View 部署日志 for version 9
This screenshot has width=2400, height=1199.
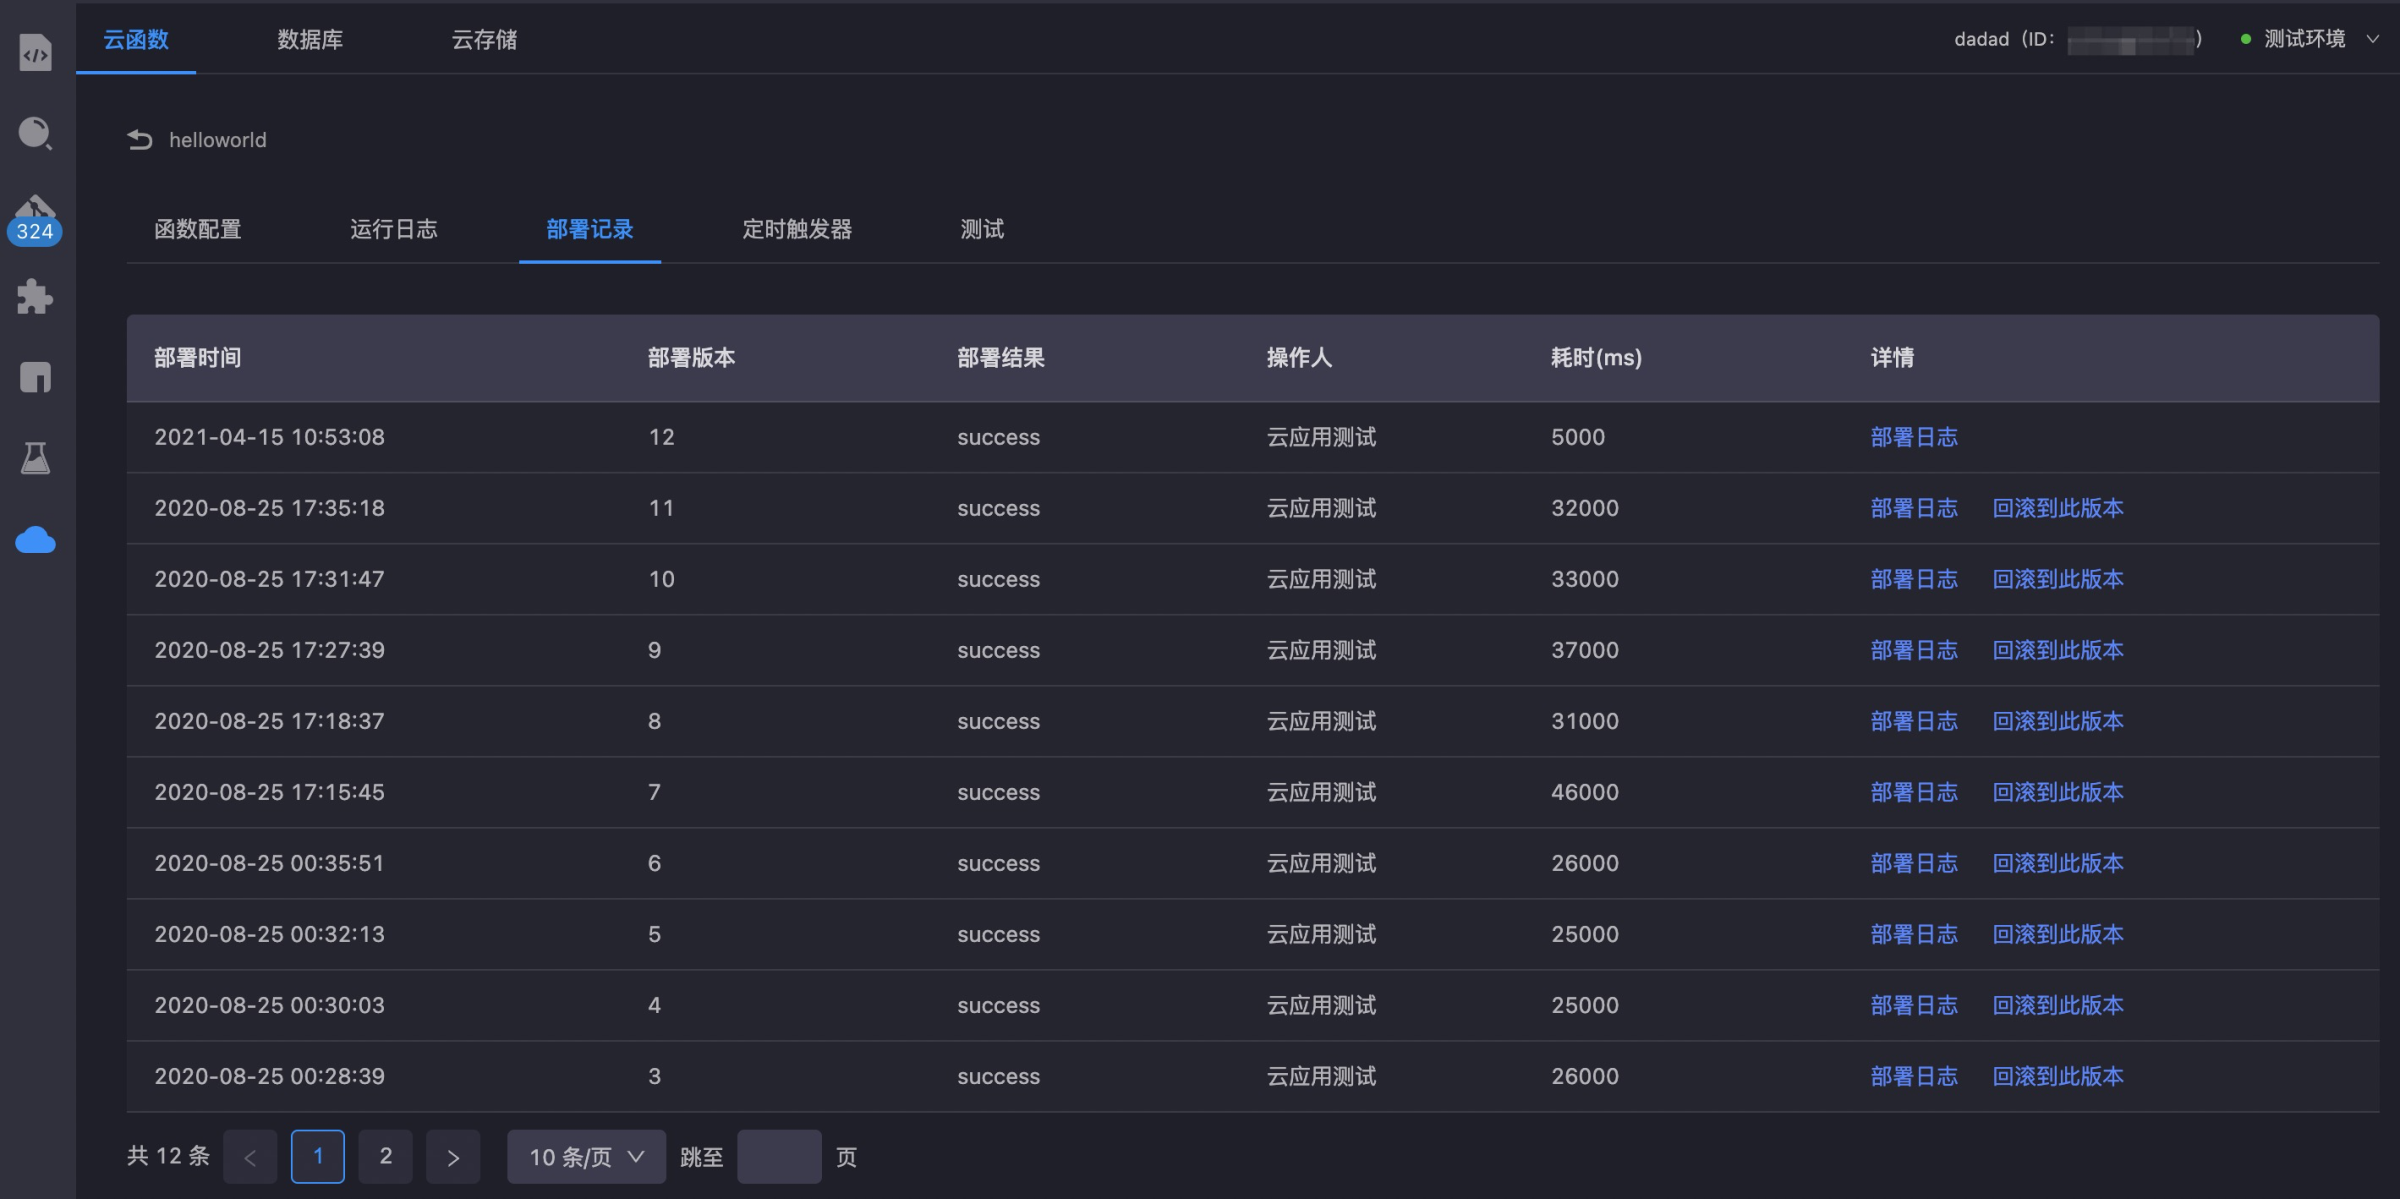1914,650
